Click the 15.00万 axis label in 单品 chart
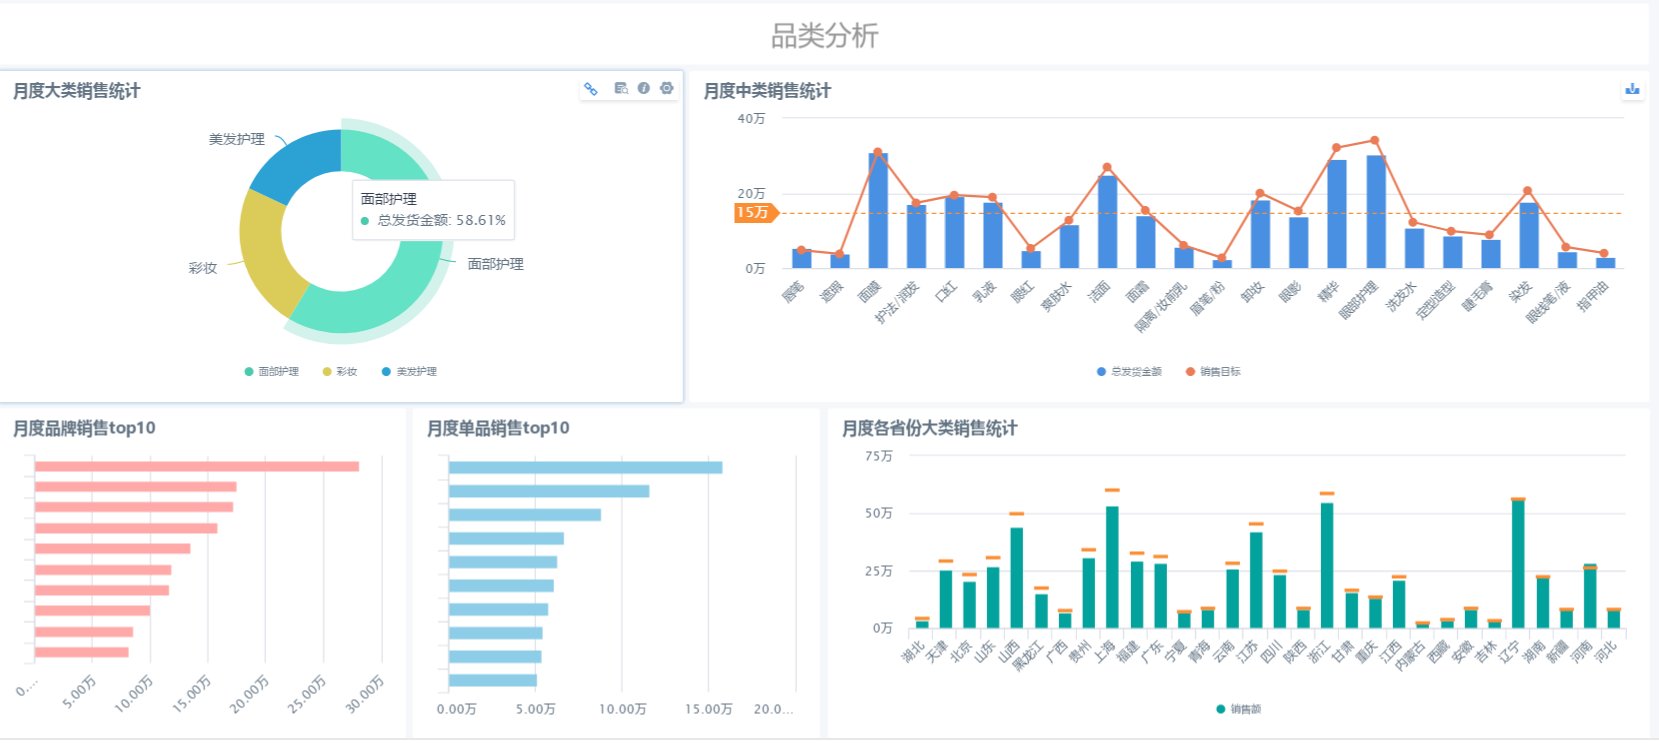 (708, 709)
